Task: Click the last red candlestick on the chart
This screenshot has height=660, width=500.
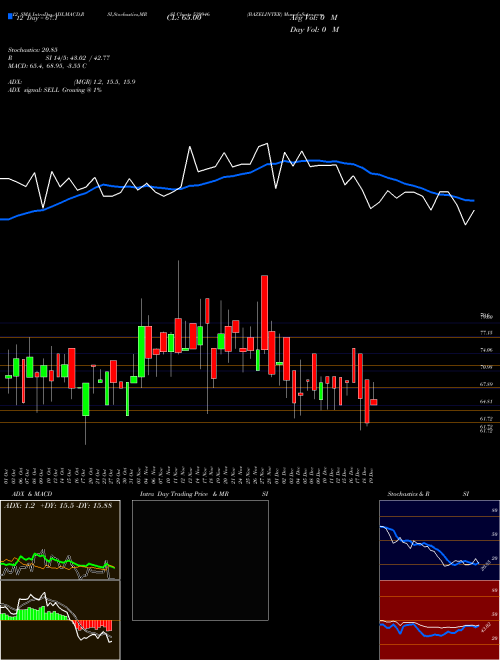Action: click(374, 402)
